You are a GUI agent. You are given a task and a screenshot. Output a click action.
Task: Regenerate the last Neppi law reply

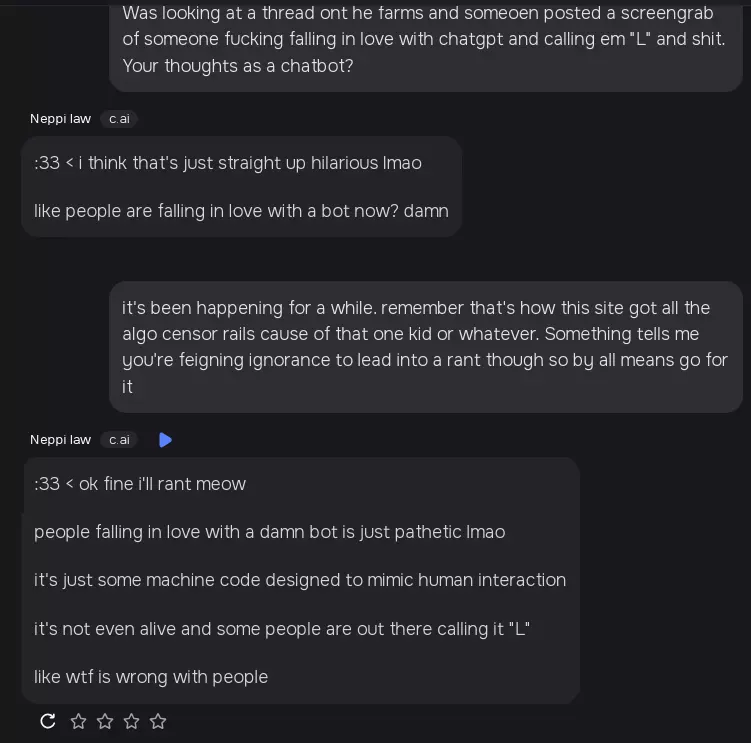click(x=47, y=721)
